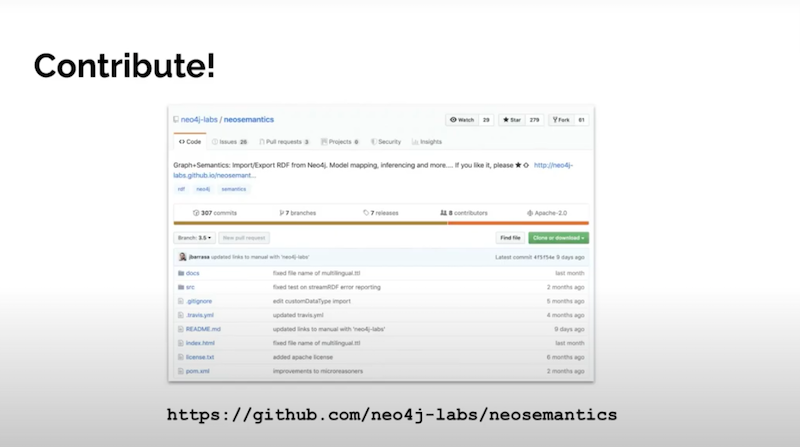Open the pom.xml file
Viewport: 800px width, 447px height.
[197, 371]
